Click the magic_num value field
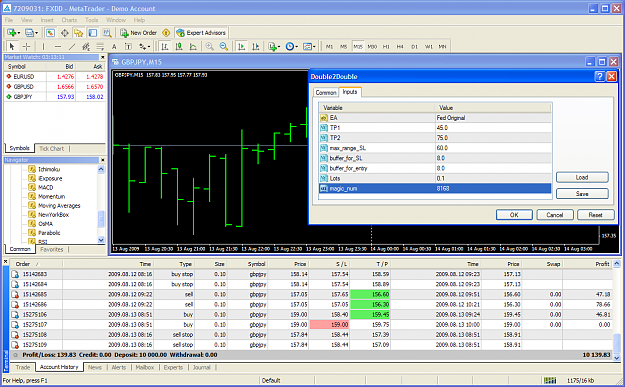 [x=493, y=189]
